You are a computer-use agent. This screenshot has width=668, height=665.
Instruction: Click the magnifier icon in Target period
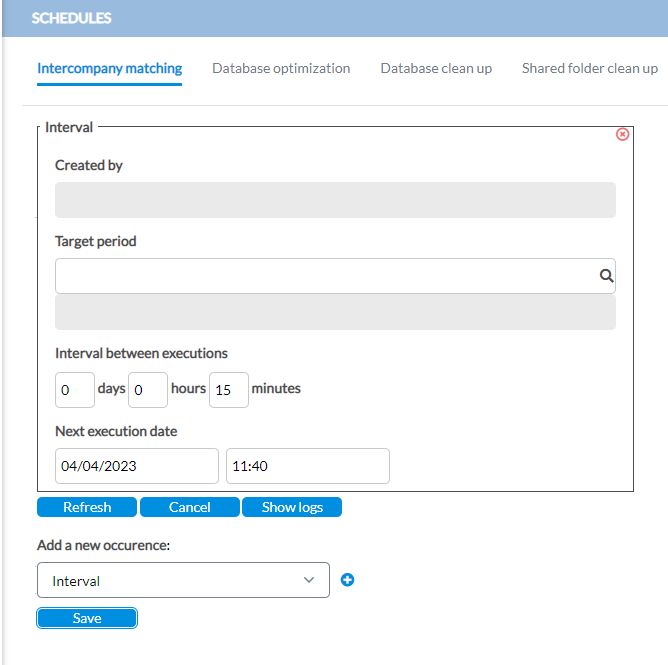pyautogui.click(x=606, y=276)
